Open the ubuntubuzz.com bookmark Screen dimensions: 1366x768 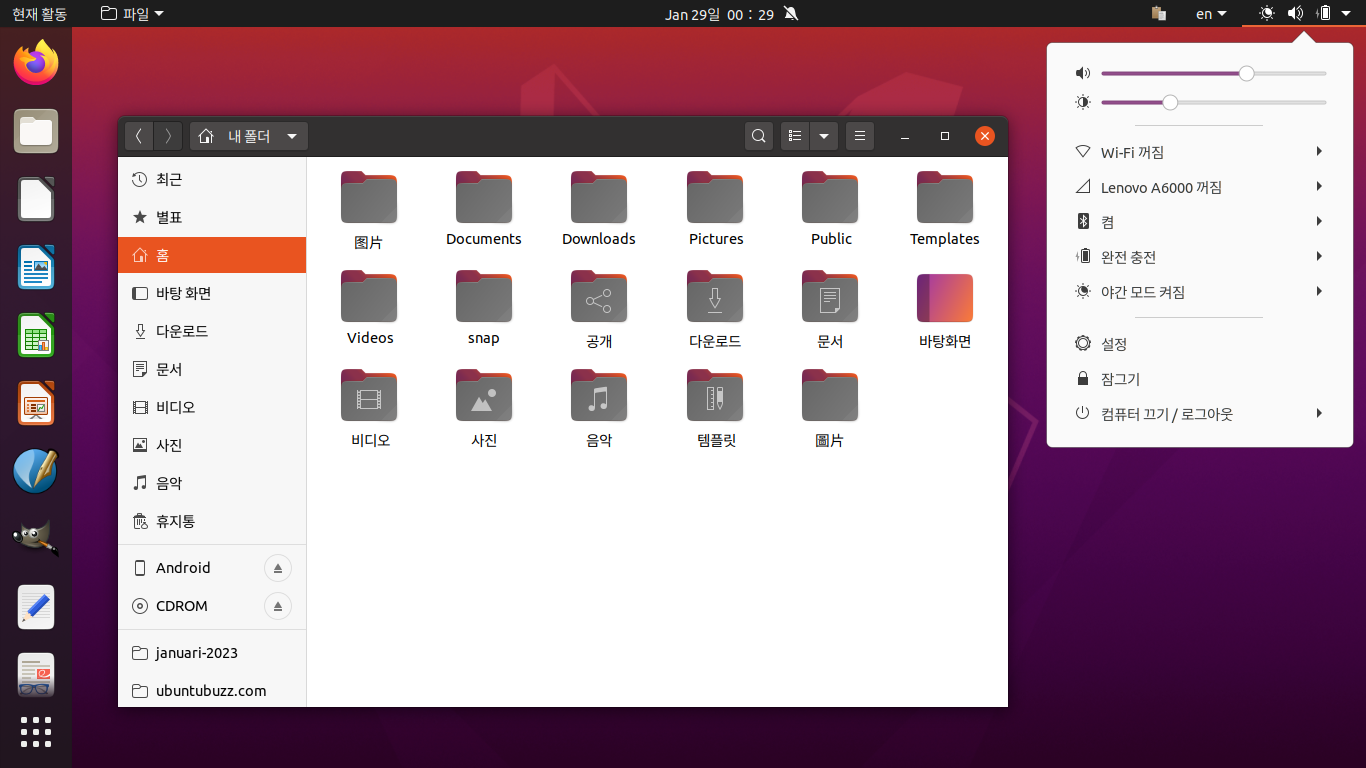tap(212, 691)
